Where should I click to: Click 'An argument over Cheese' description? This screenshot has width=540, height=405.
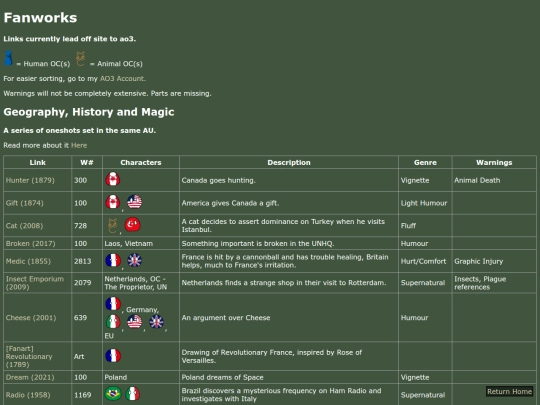pos(226,318)
